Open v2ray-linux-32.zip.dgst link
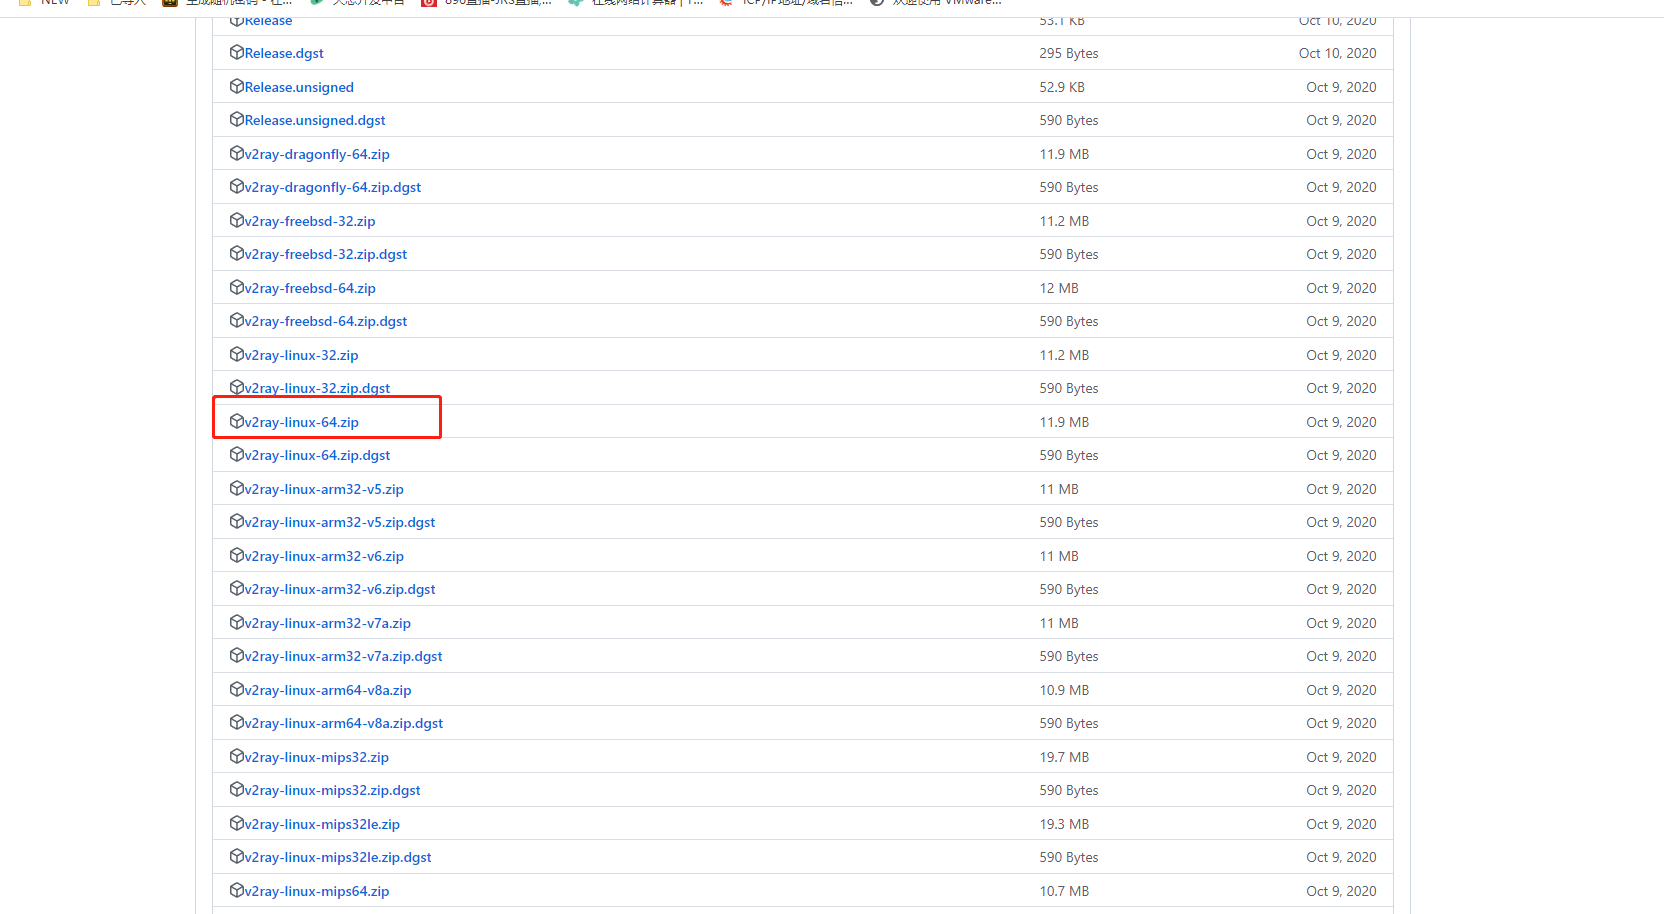 pos(318,388)
